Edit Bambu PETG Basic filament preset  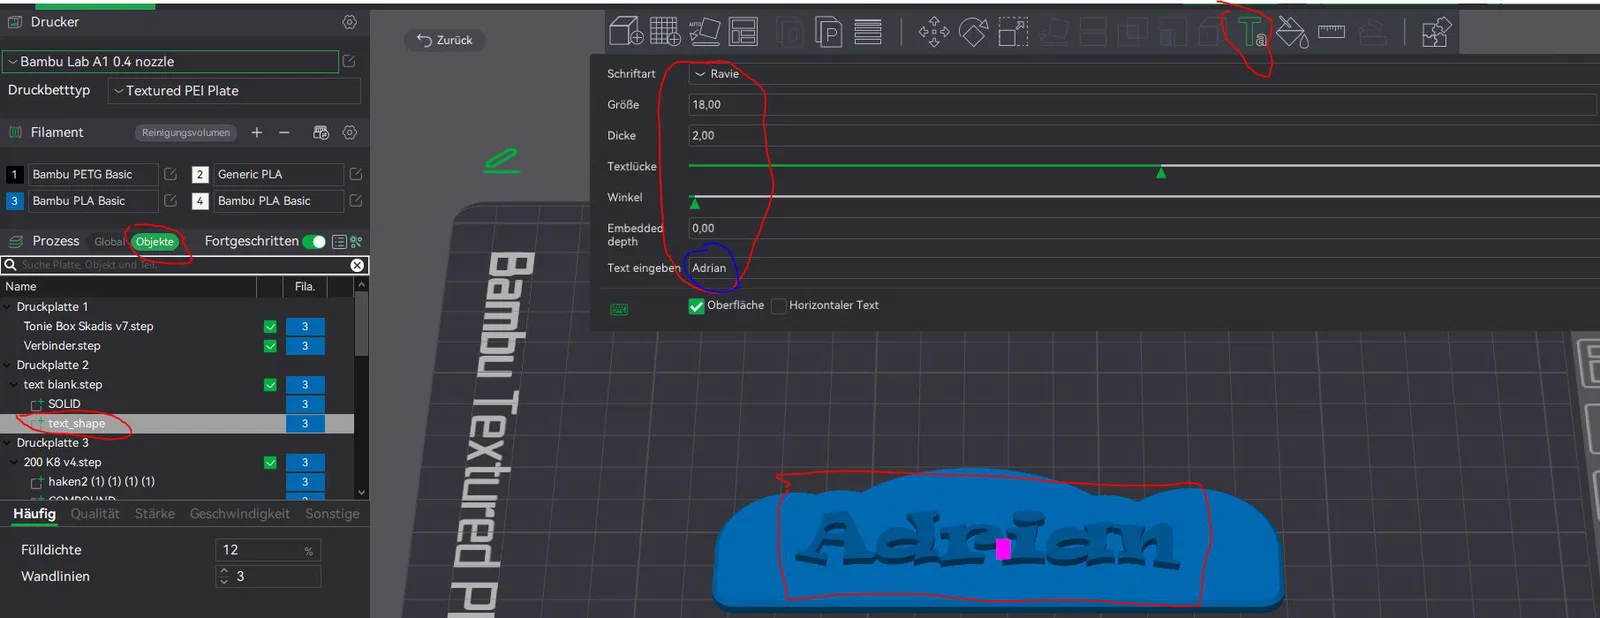tap(170, 174)
